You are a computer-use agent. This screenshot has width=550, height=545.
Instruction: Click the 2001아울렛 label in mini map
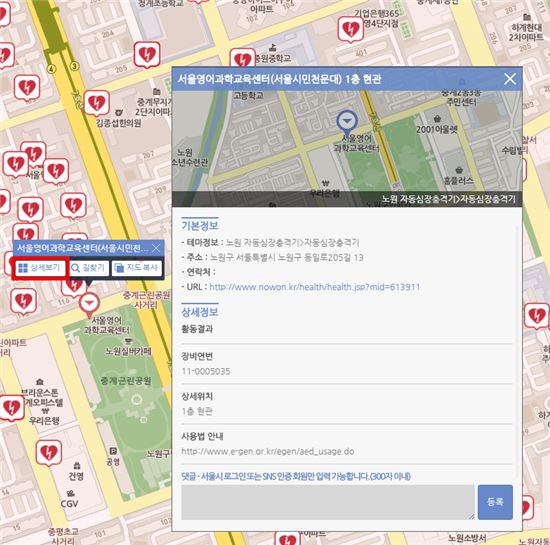[437, 130]
